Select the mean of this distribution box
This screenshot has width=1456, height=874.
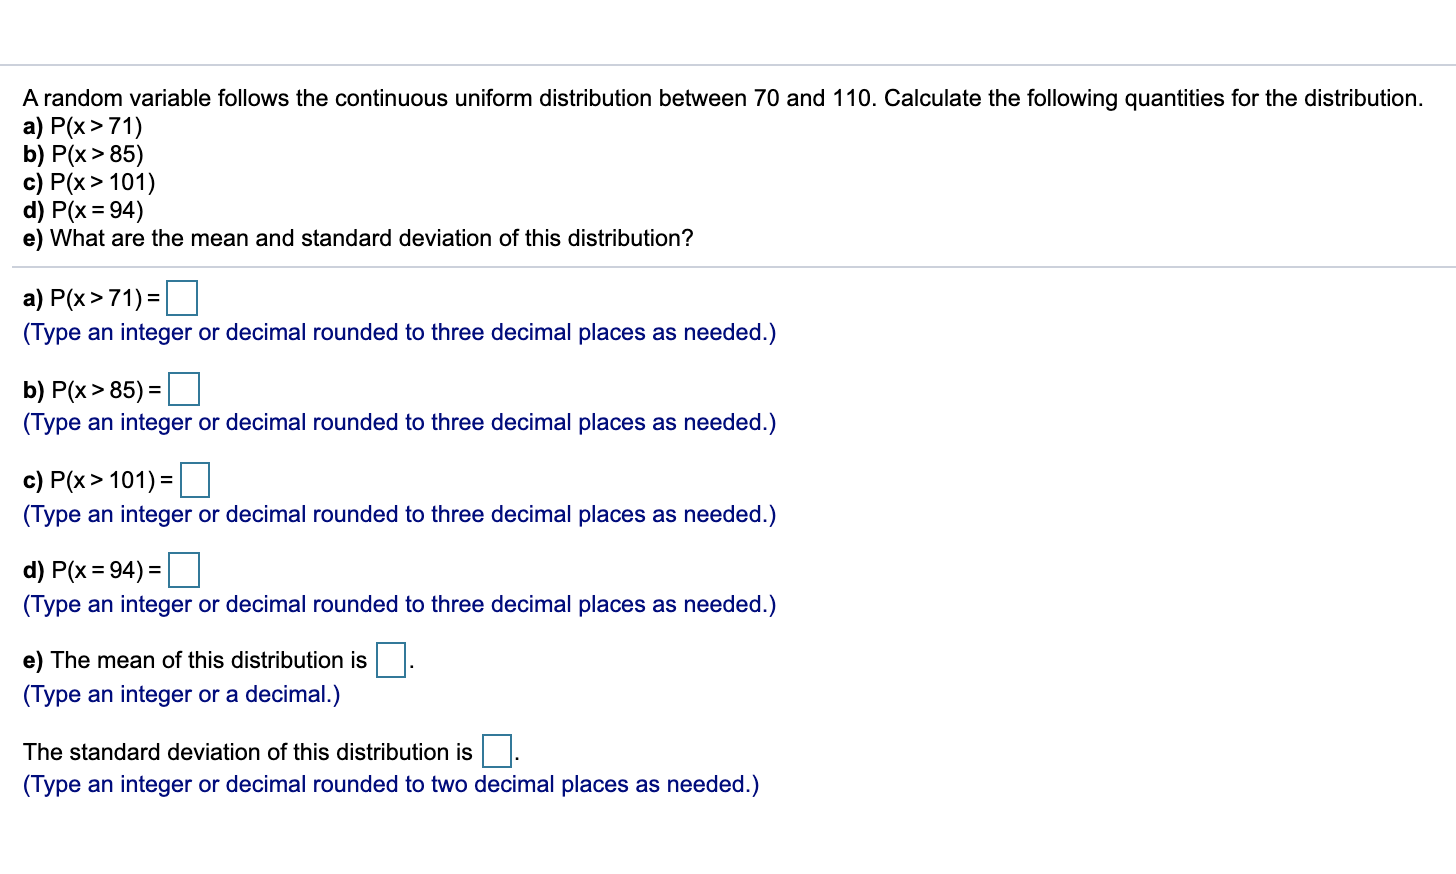click(x=391, y=660)
